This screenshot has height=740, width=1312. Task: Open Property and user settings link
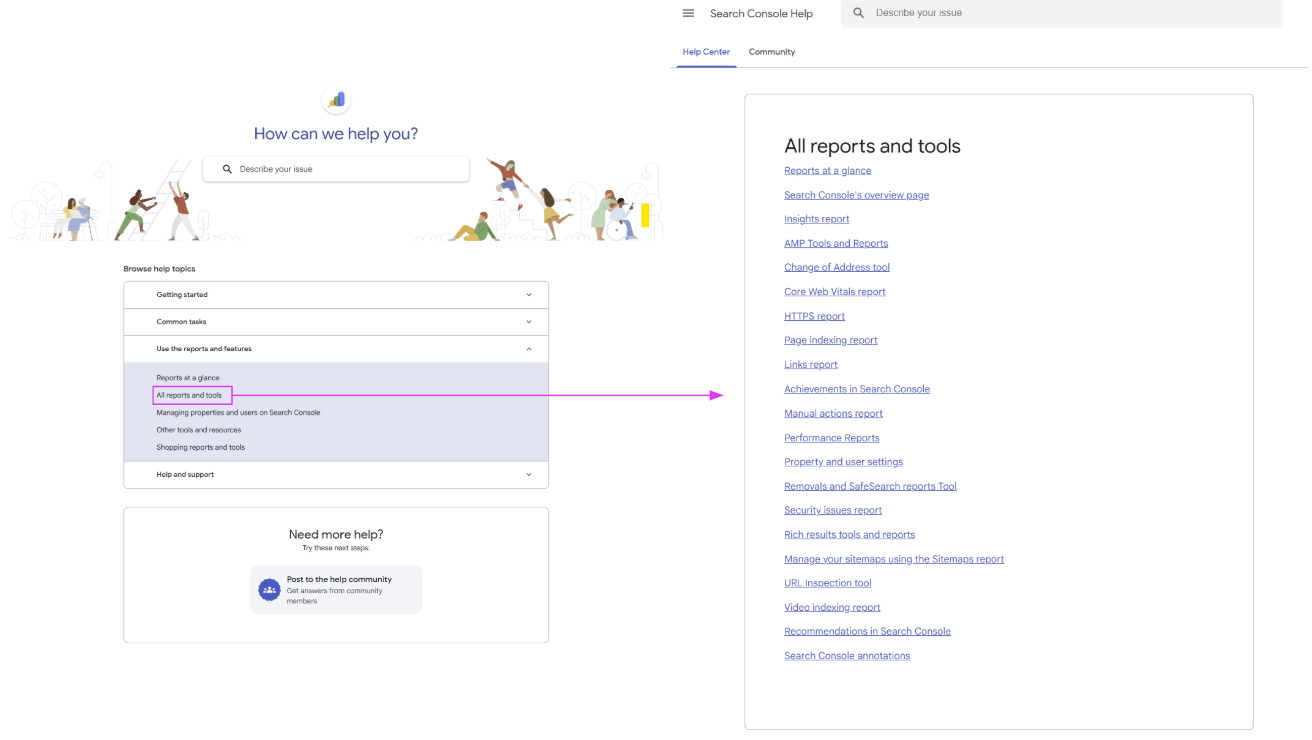tap(844, 462)
